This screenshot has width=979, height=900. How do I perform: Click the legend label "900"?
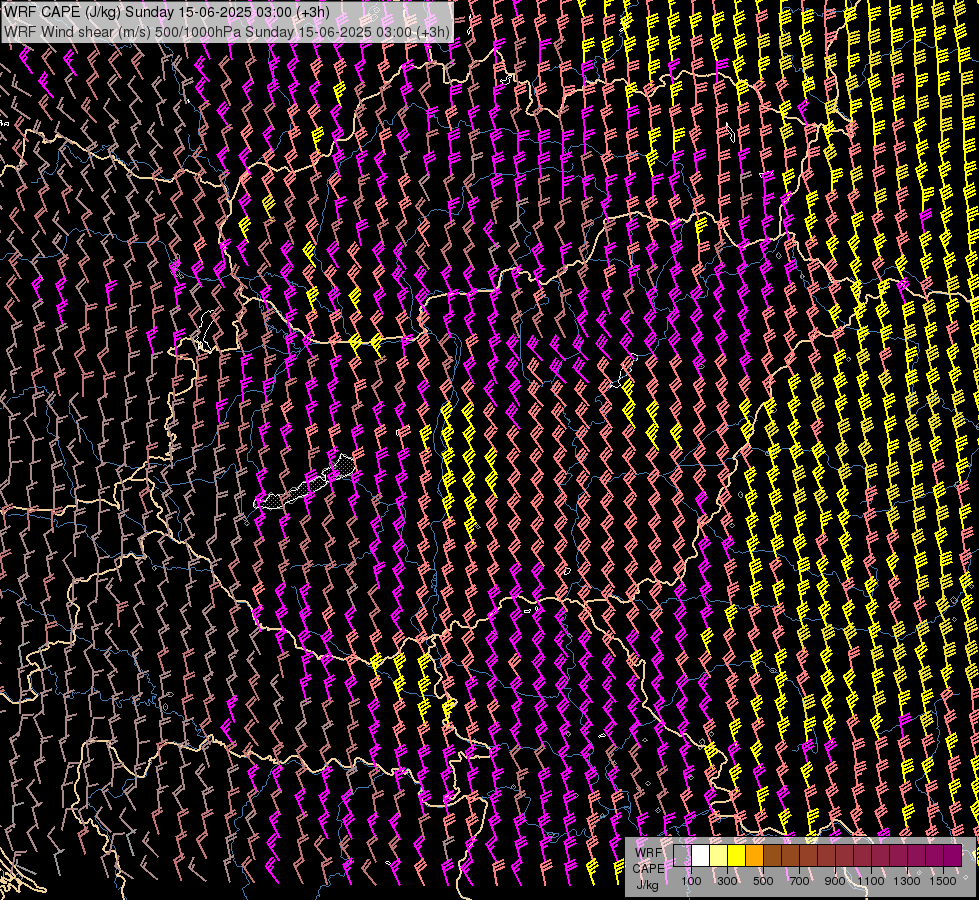tap(835, 881)
